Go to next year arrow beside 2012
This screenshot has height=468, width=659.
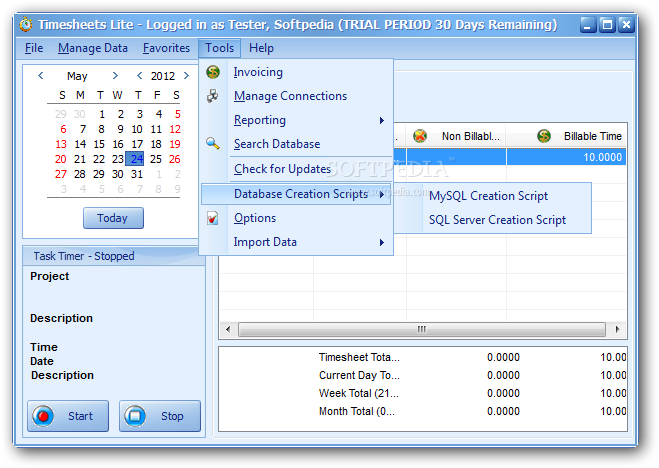[x=186, y=76]
